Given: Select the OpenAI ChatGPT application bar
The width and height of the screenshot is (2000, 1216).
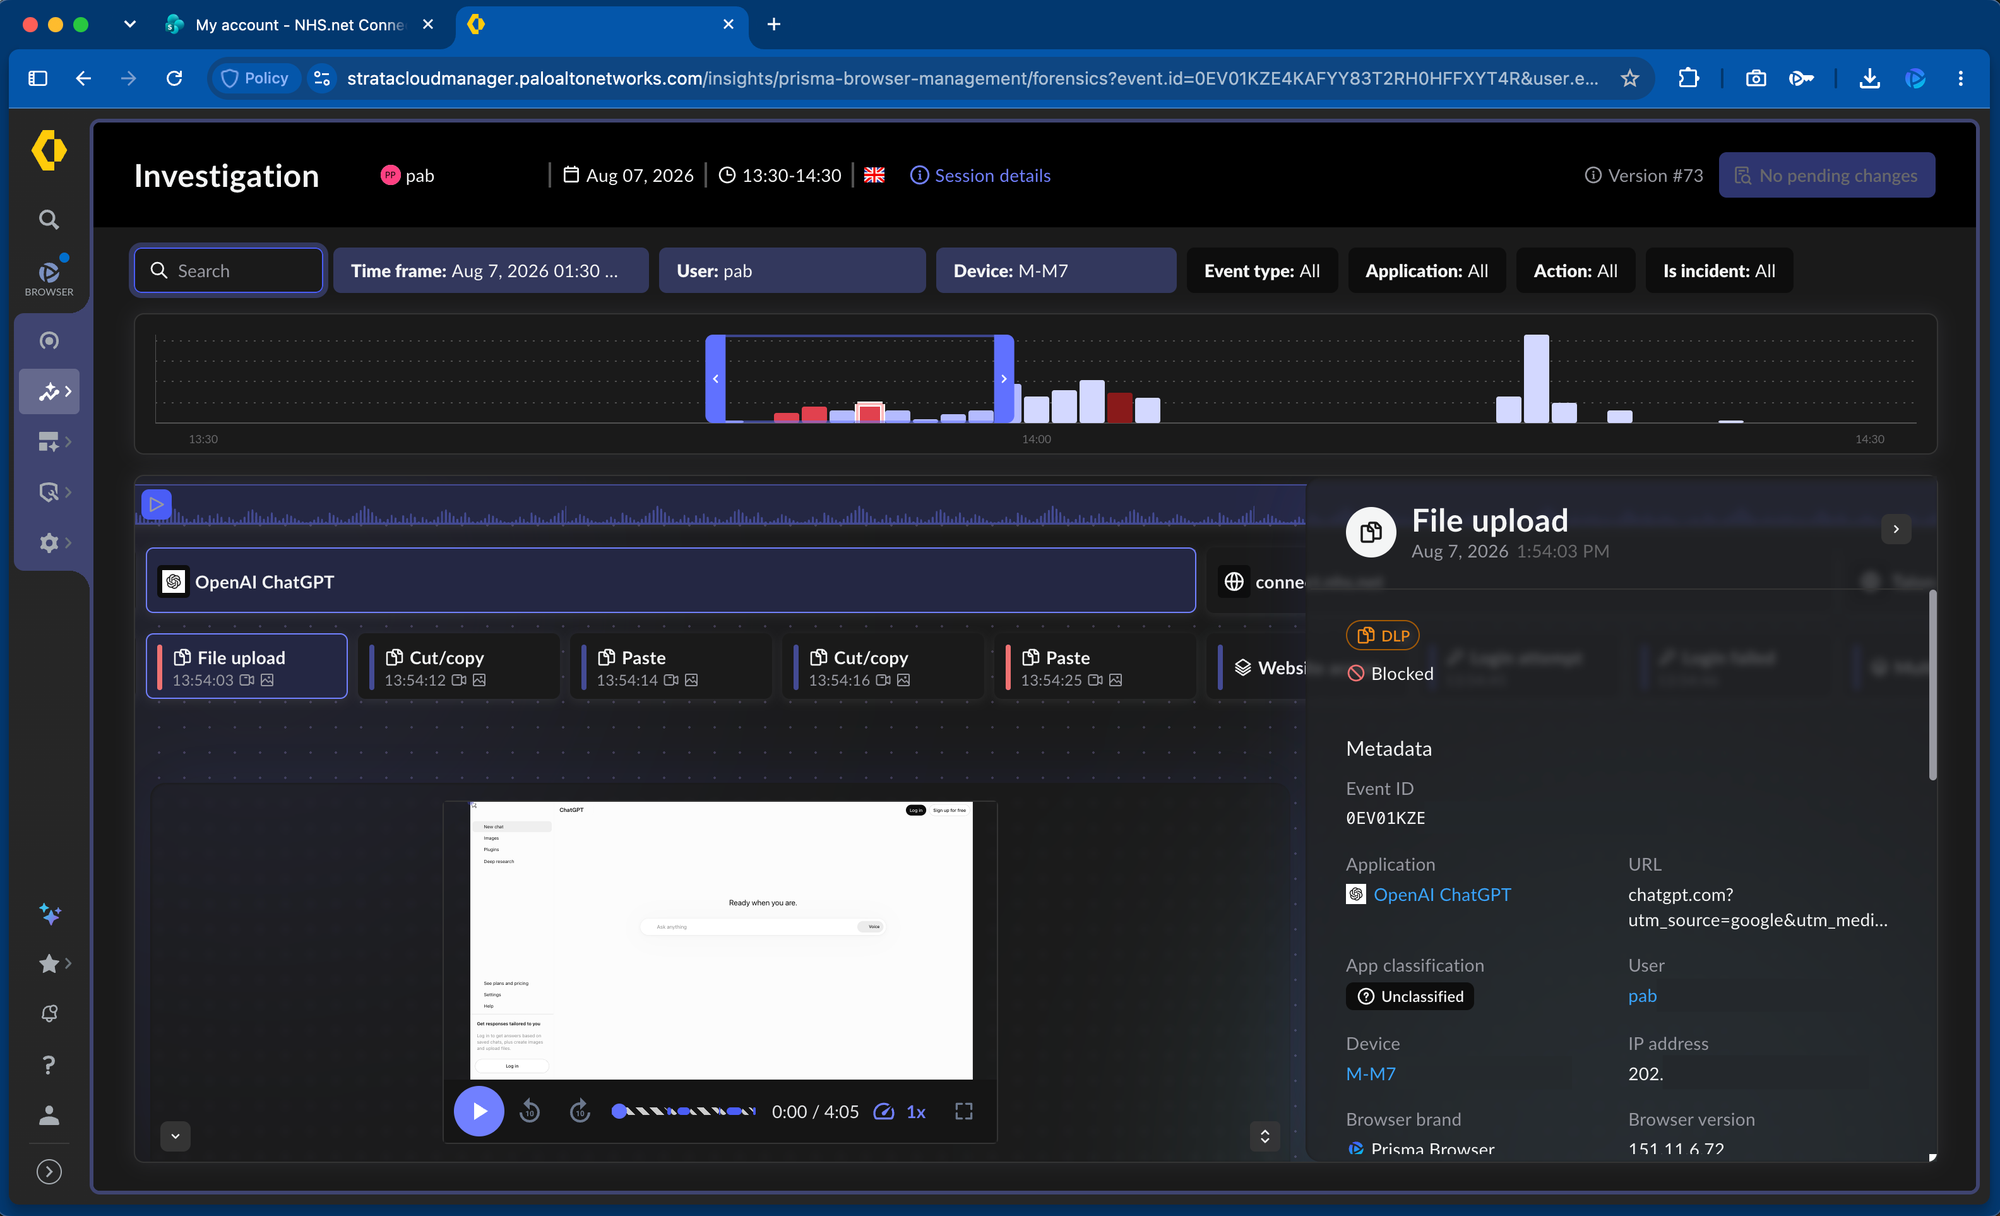Looking at the screenshot, I should point(671,581).
